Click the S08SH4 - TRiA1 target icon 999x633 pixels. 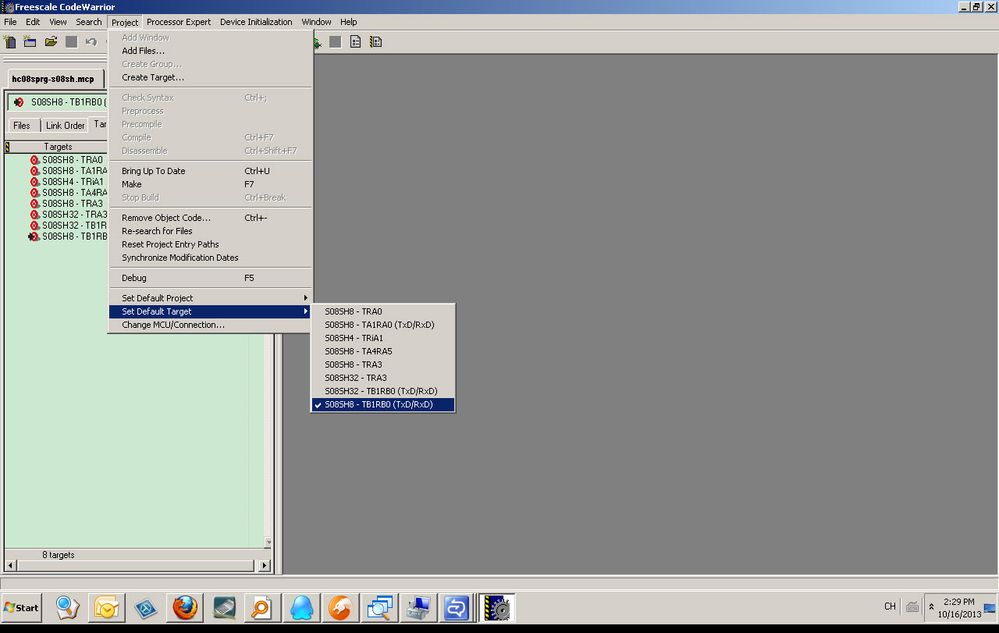[x=34, y=181]
